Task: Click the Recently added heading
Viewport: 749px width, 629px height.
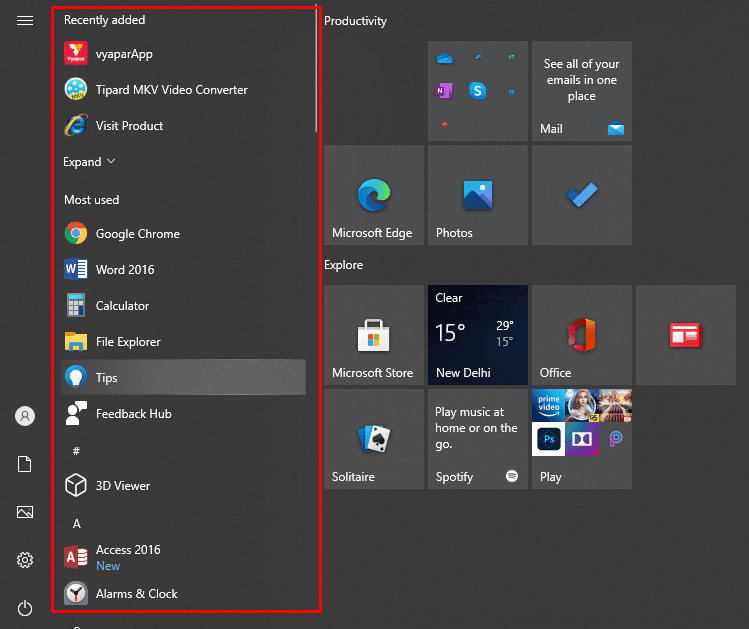Action: click(105, 20)
